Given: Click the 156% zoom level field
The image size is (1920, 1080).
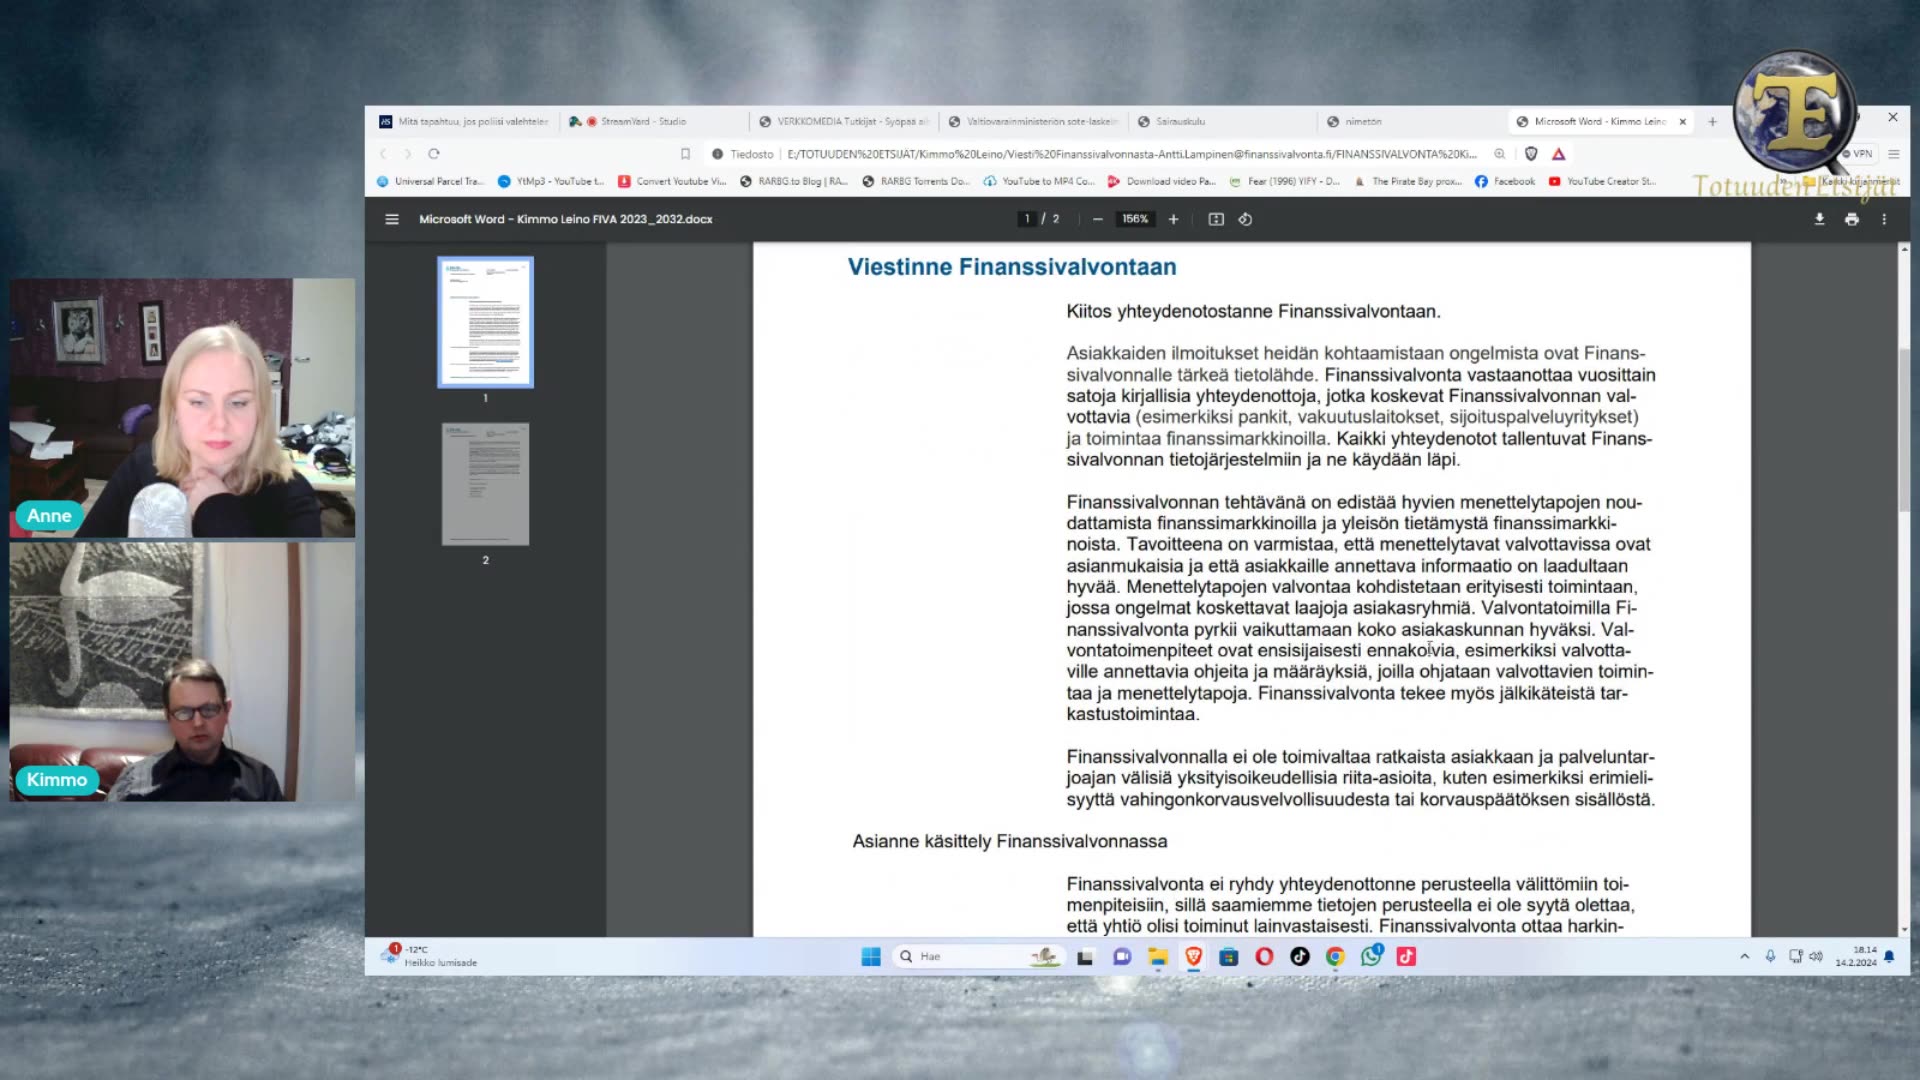Looking at the screenshot, I should coord(1135,219).
